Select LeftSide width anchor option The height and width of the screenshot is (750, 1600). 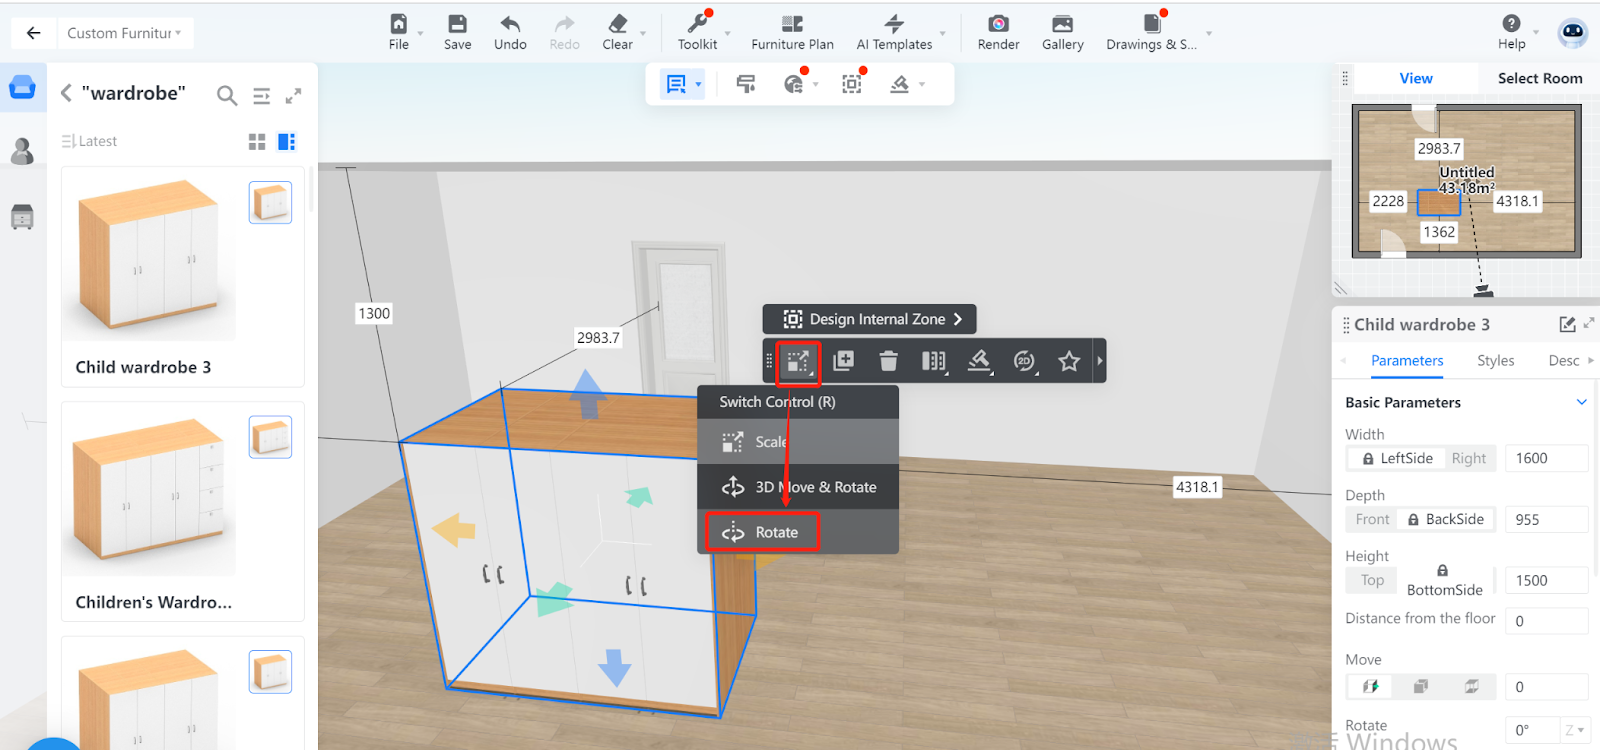(1396, 458)
